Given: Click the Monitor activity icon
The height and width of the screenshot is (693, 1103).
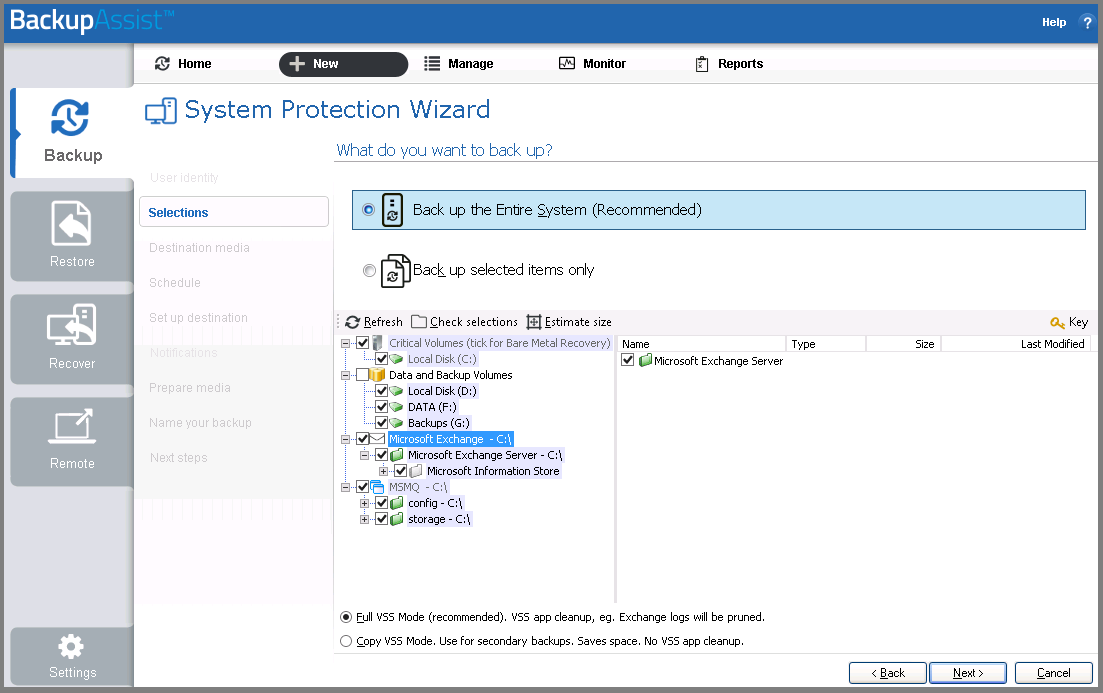Looking at the screenshot, I should pos(567,63).
